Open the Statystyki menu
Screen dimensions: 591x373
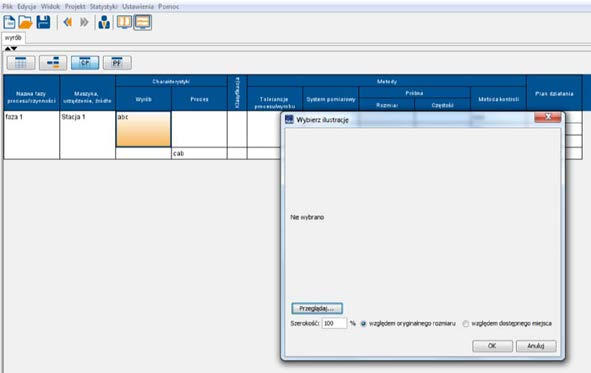[x=104, y=6]
